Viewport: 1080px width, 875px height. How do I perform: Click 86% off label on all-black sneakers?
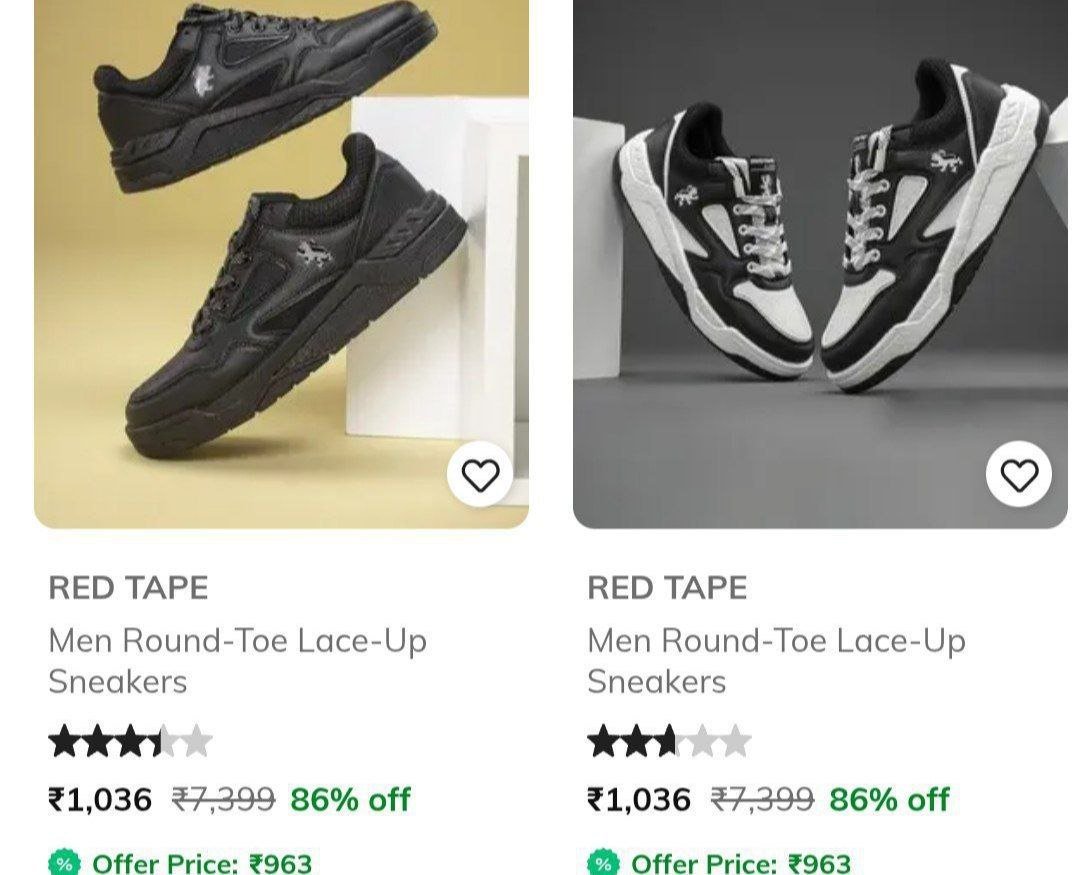[350, 800]
